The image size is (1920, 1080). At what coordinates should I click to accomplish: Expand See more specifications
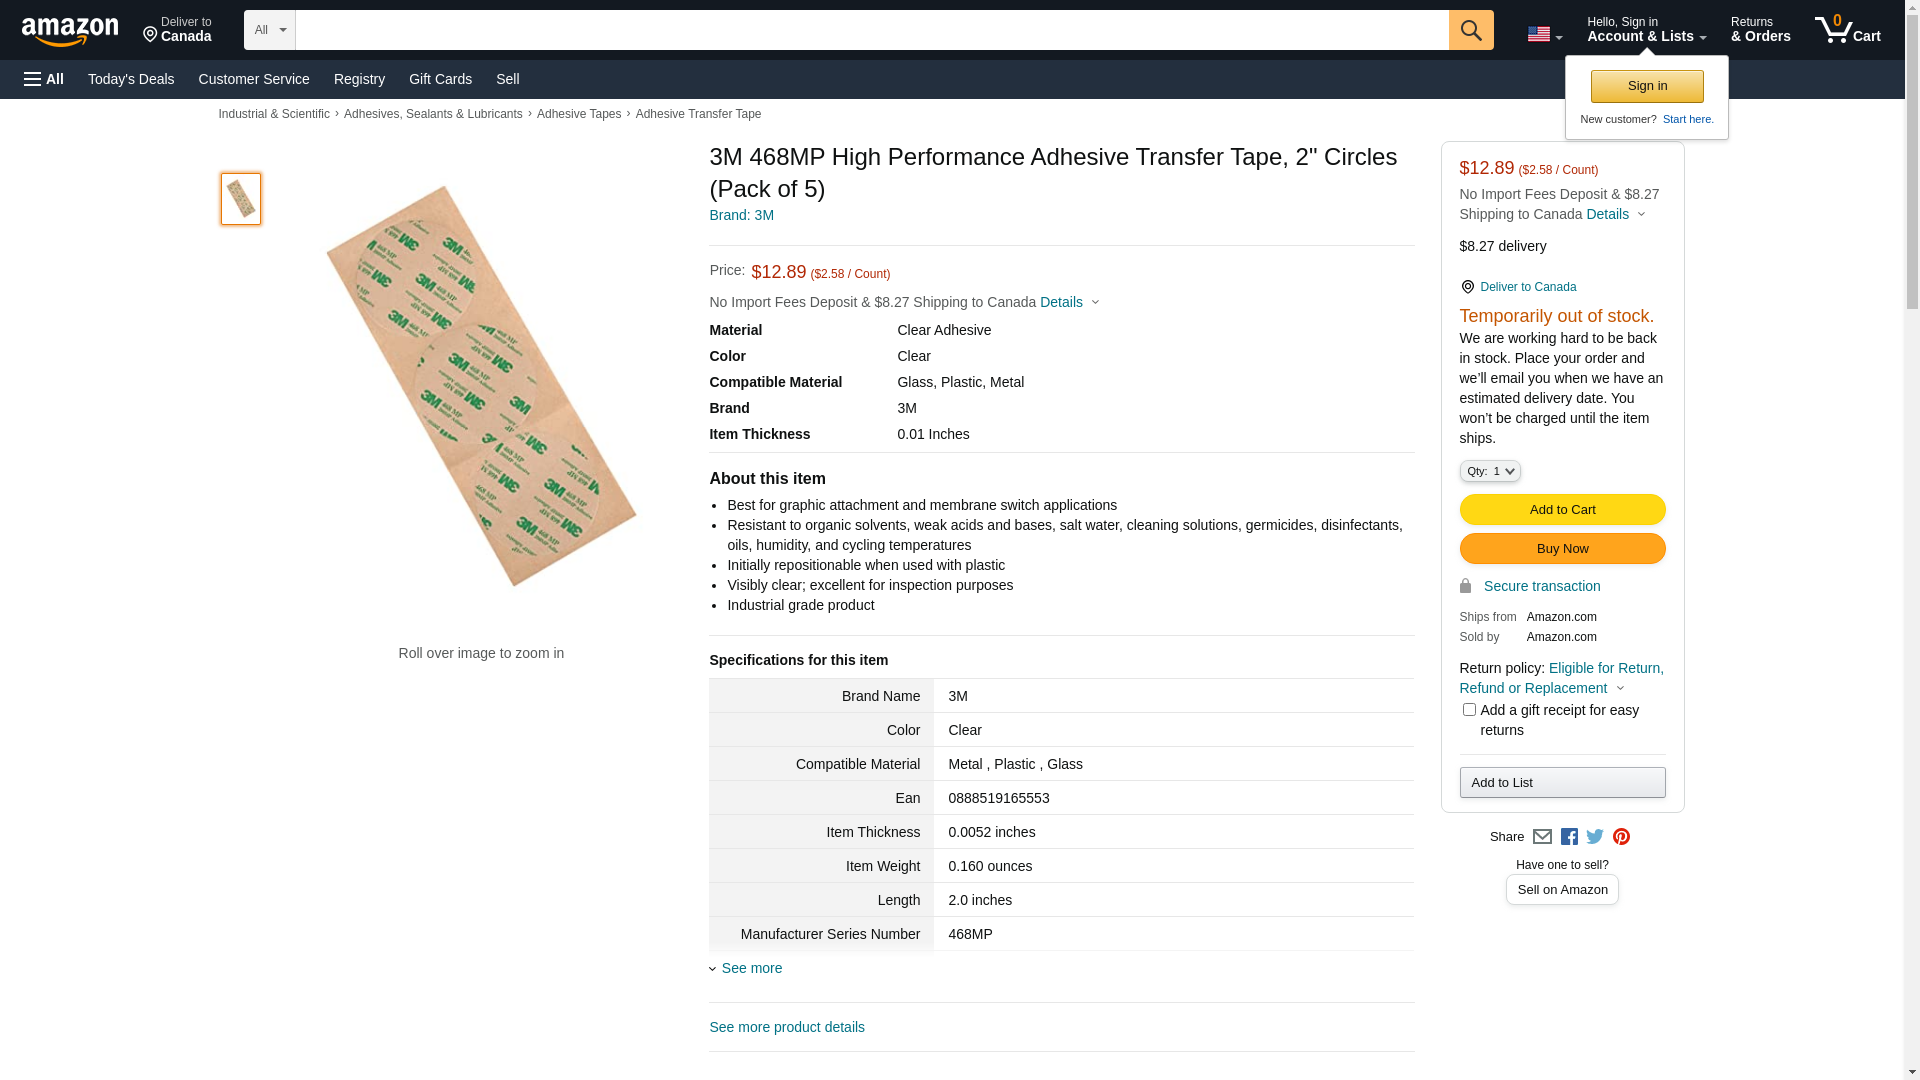tap(751, 968)
